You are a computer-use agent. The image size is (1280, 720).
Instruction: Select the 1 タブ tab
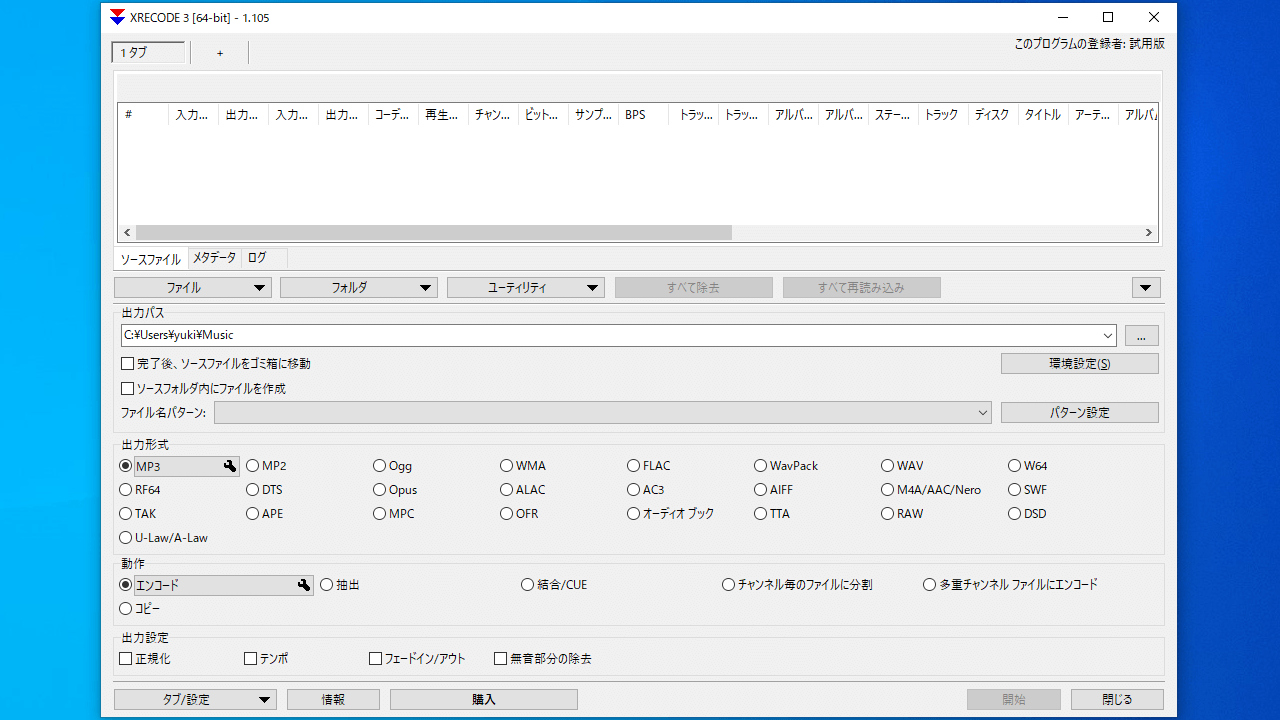(148, 53)
